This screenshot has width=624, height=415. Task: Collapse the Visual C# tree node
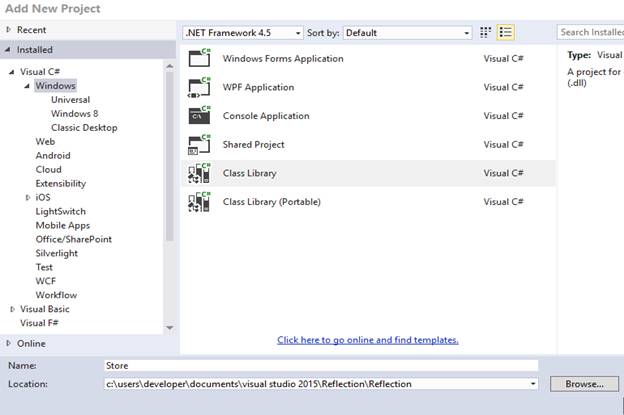pos(12,72)
